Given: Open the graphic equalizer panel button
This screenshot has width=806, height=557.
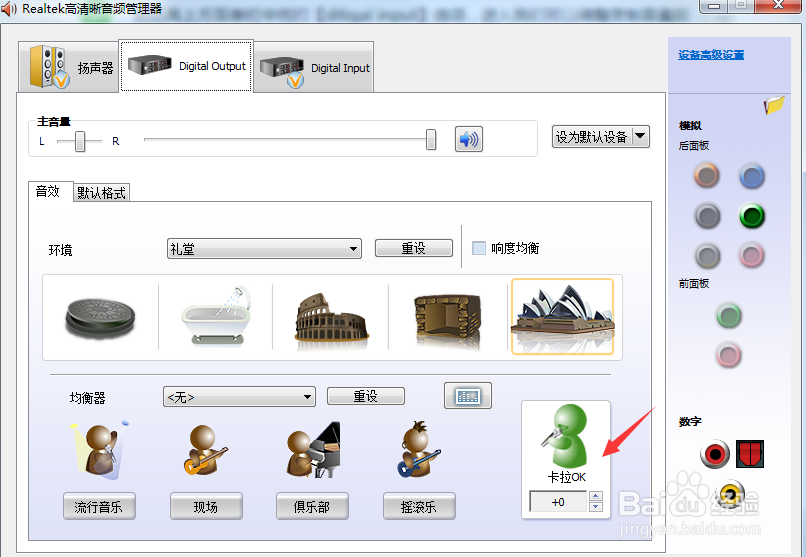Looking at the screenshot, I should click(468, 396).
